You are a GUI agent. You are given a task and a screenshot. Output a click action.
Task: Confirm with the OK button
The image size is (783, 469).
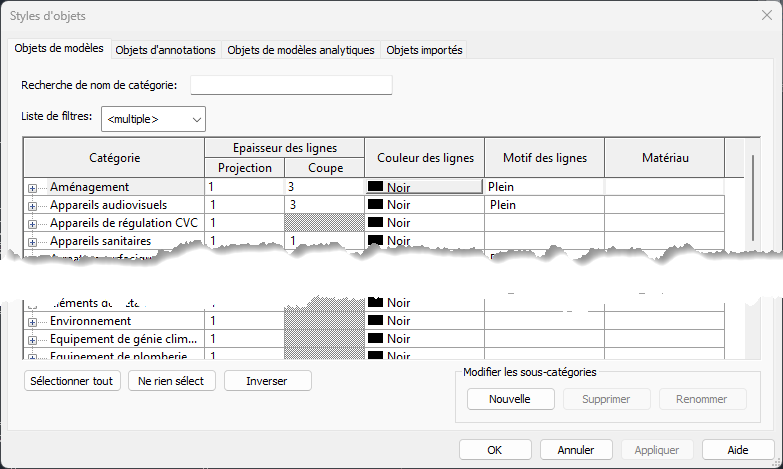point(495,450)
